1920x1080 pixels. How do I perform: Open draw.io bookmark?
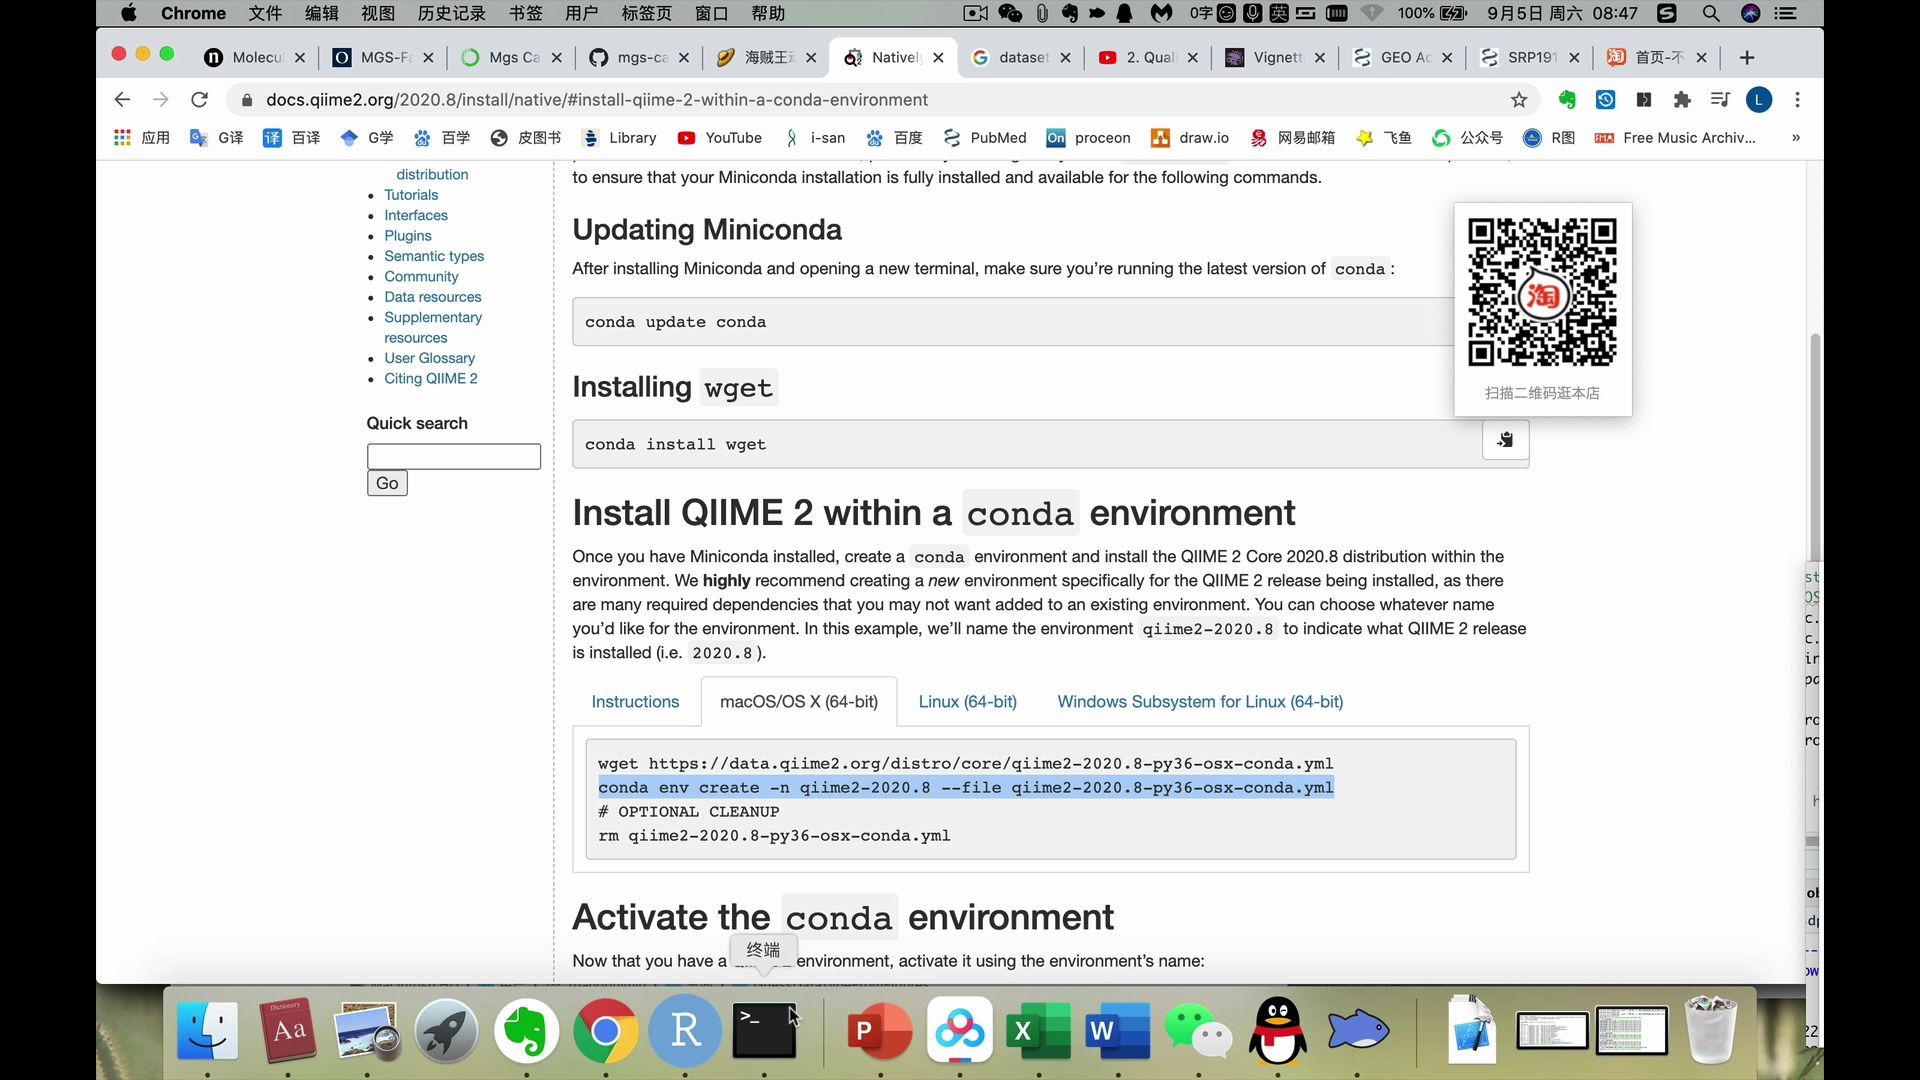[x=1190, y=138]
